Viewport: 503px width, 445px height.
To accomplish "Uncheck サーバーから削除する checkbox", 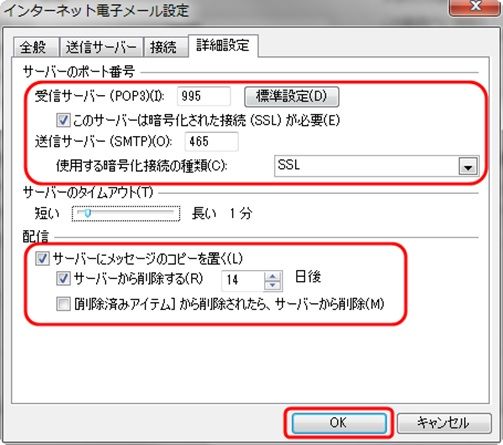I will [x=63, y=278].
